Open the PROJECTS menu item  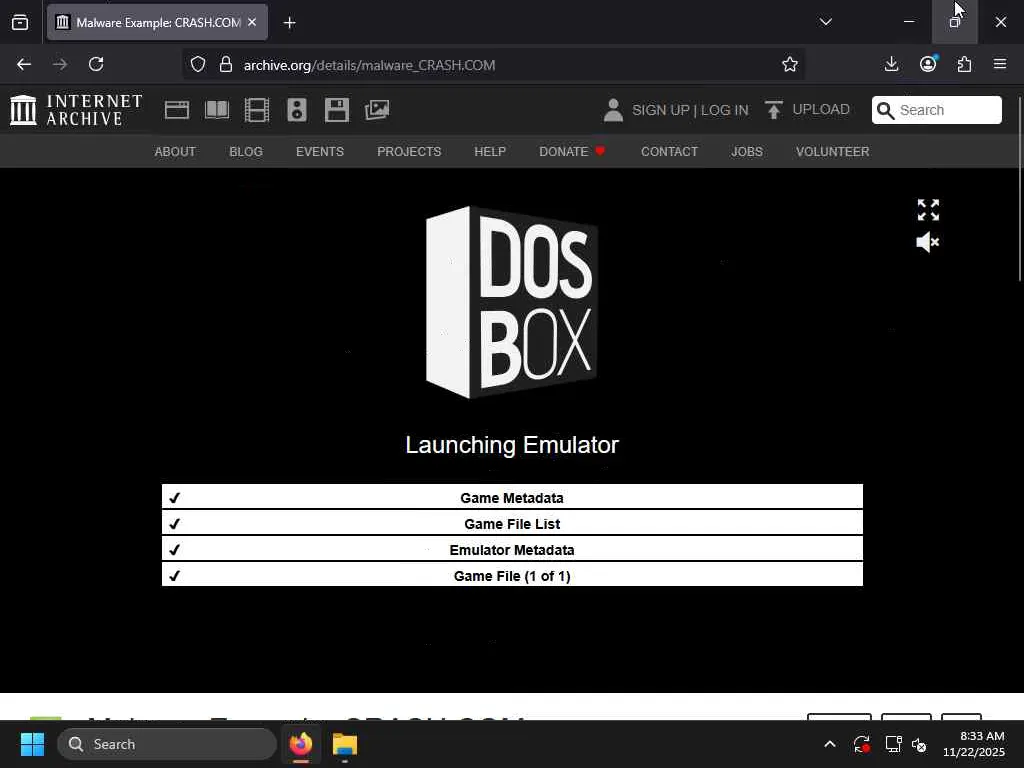[x=409, y=152]
